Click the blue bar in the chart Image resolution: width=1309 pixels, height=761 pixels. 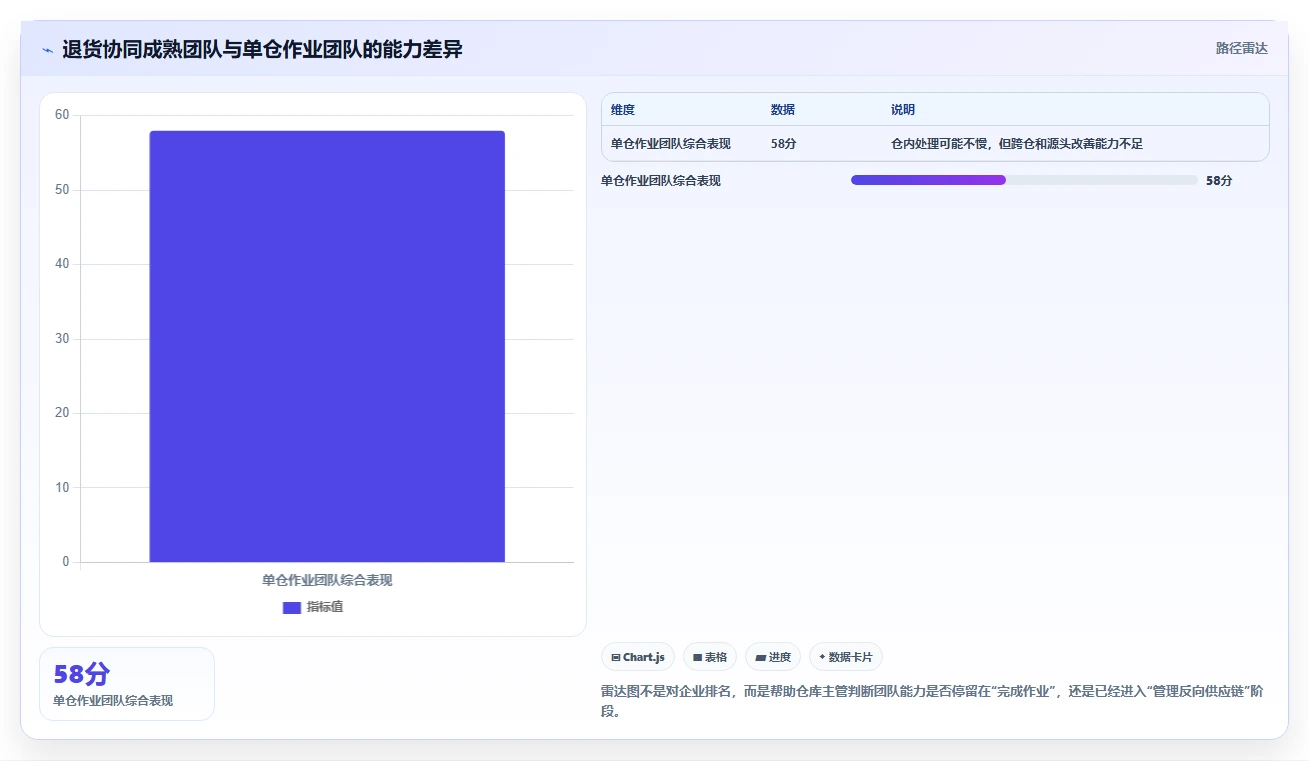click(x=327, y=346)
